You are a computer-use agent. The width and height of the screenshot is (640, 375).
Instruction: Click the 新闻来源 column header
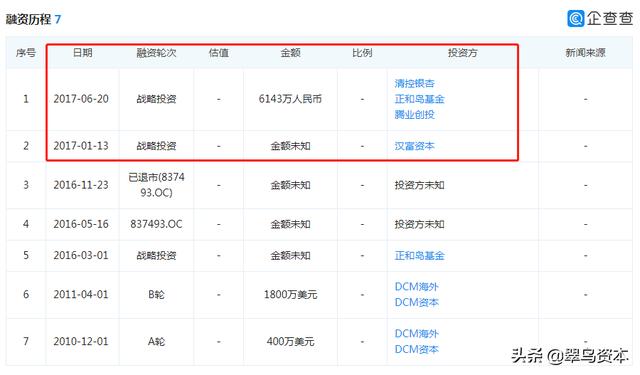585,53
